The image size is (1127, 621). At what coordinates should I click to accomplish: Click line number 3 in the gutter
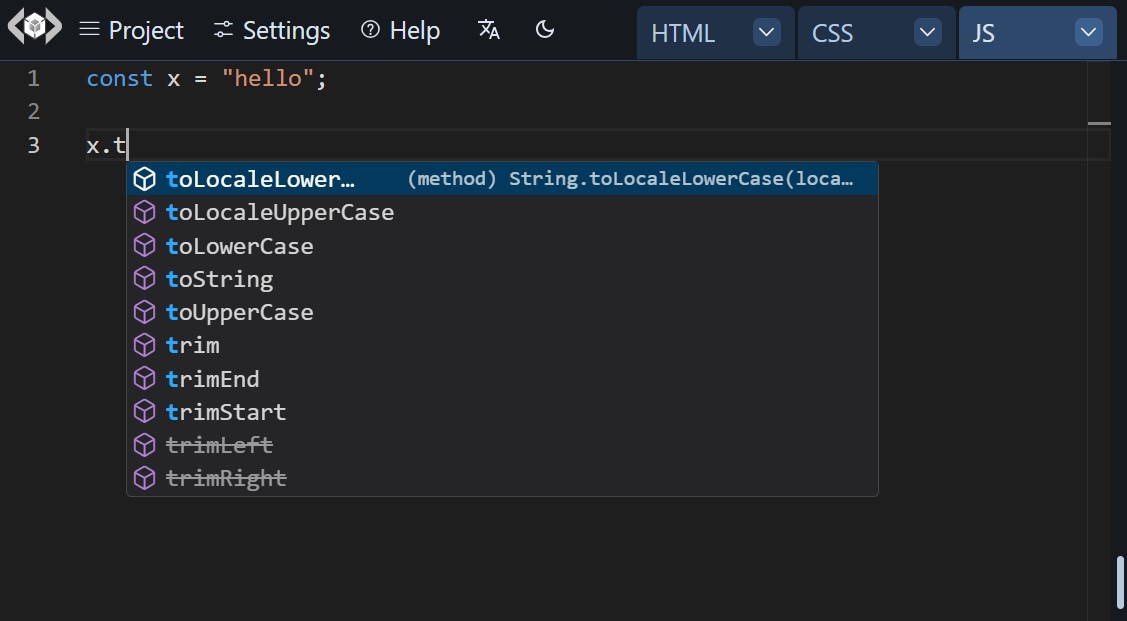pos(33,145)
